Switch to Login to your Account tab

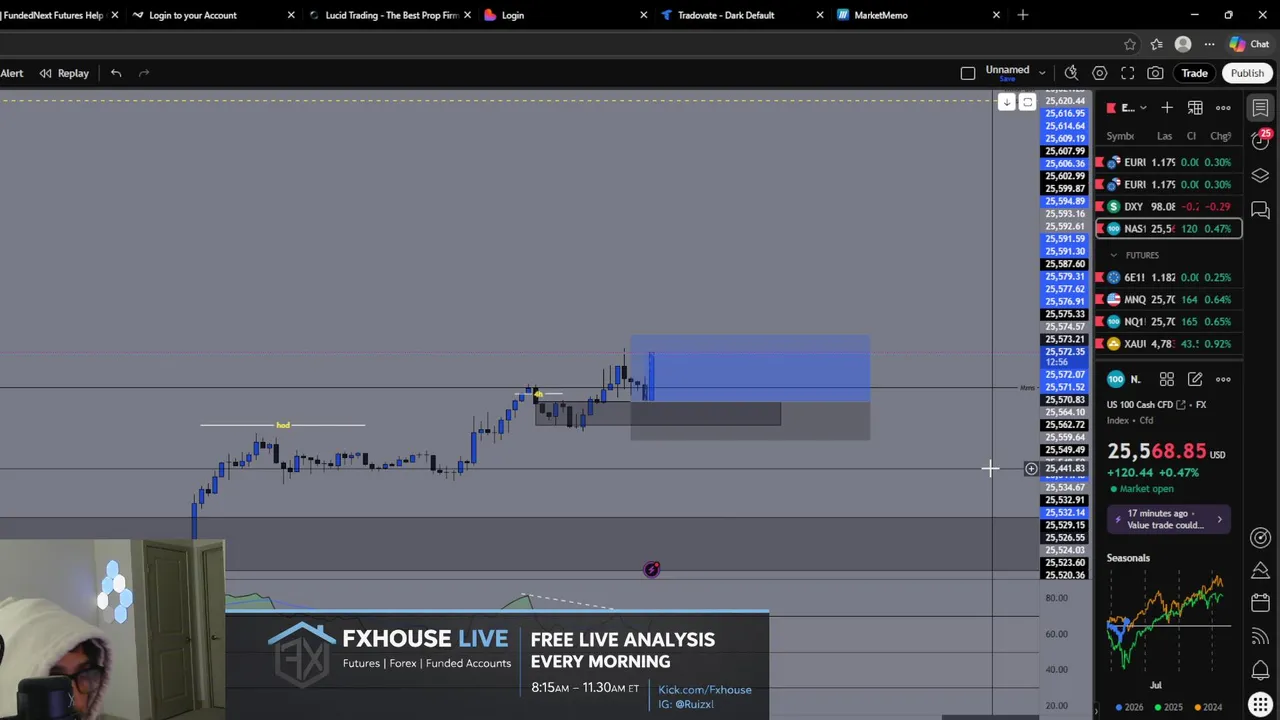pos(193,15)
